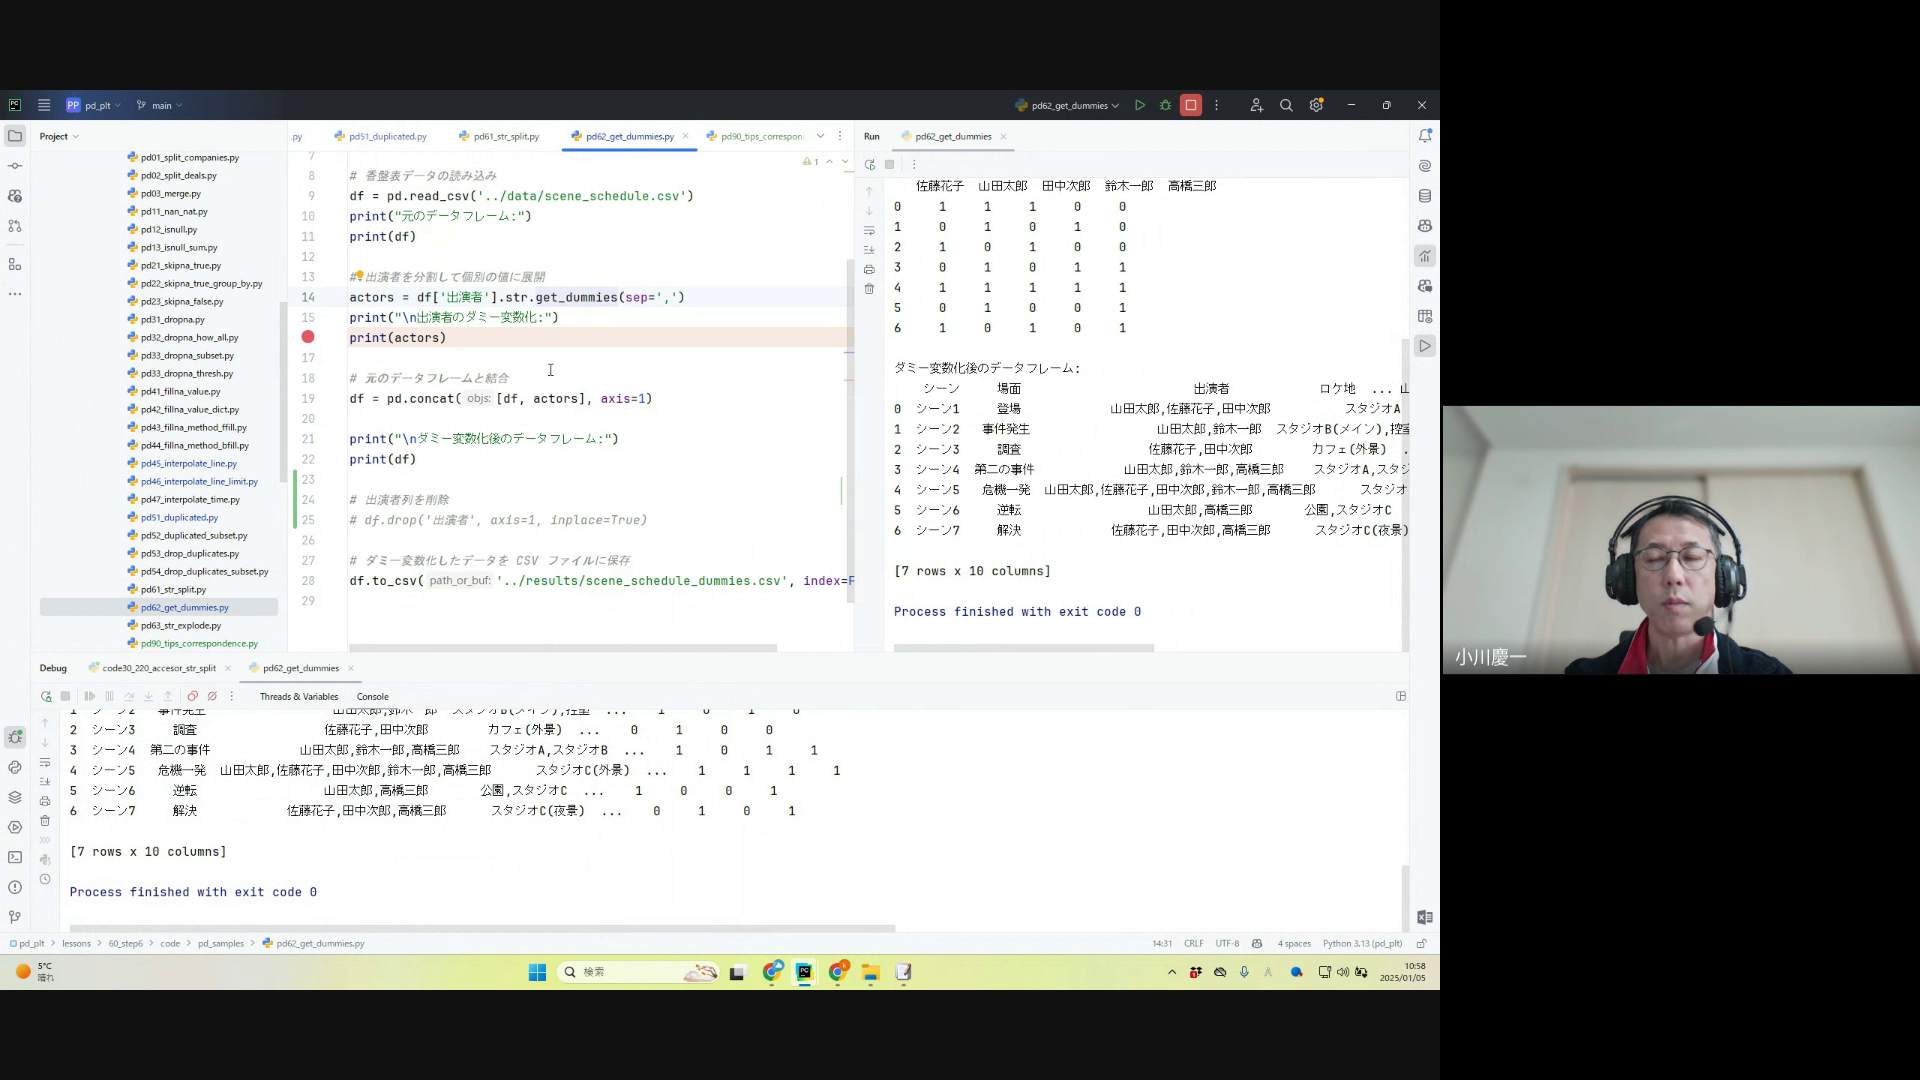Screen dimensions: 1920x1080
Task: Open pd62_get_dummies run configuration dropdown
Action: [1068, 105]
